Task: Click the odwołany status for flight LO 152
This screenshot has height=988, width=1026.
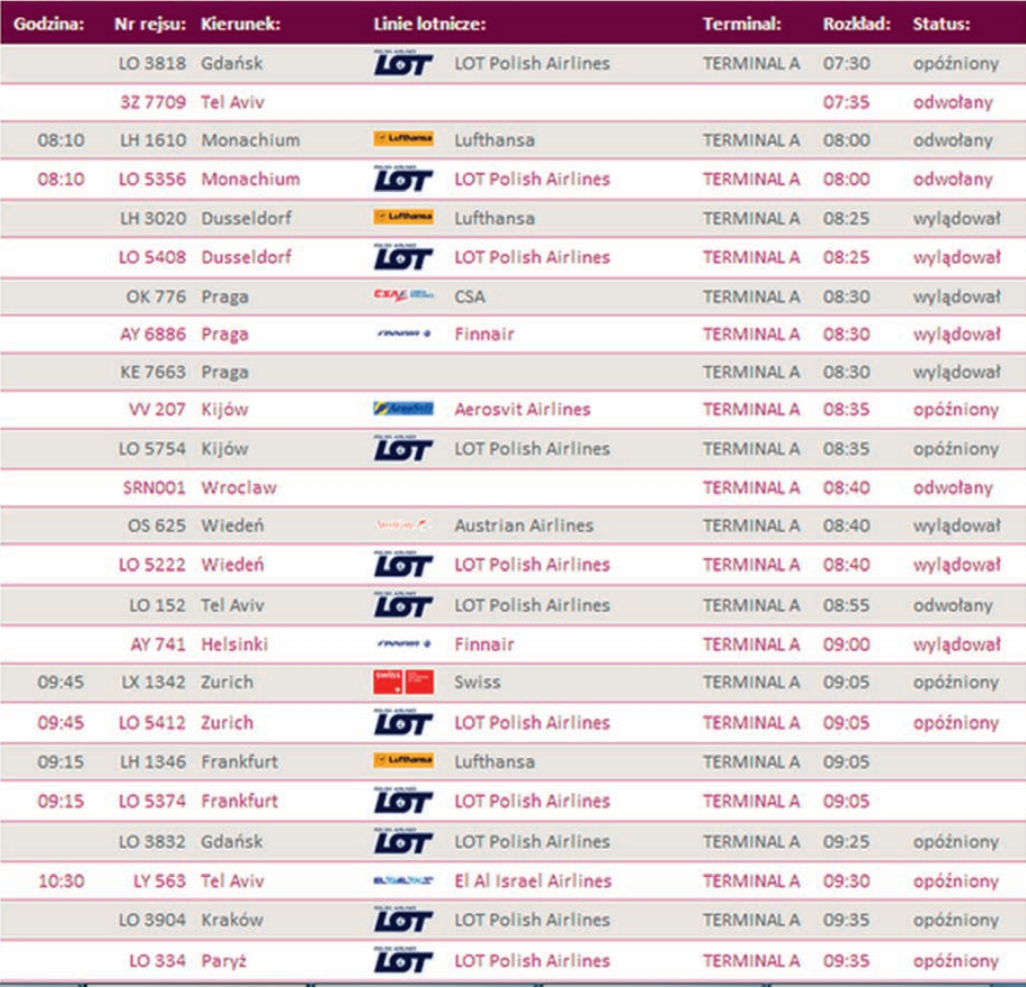Action: click(952, 605)
